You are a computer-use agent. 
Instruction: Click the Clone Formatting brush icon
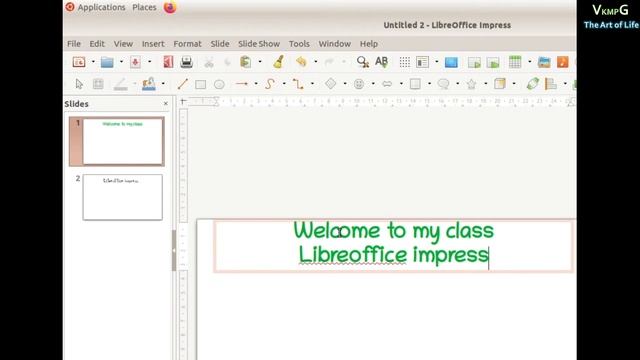point(279,62)
